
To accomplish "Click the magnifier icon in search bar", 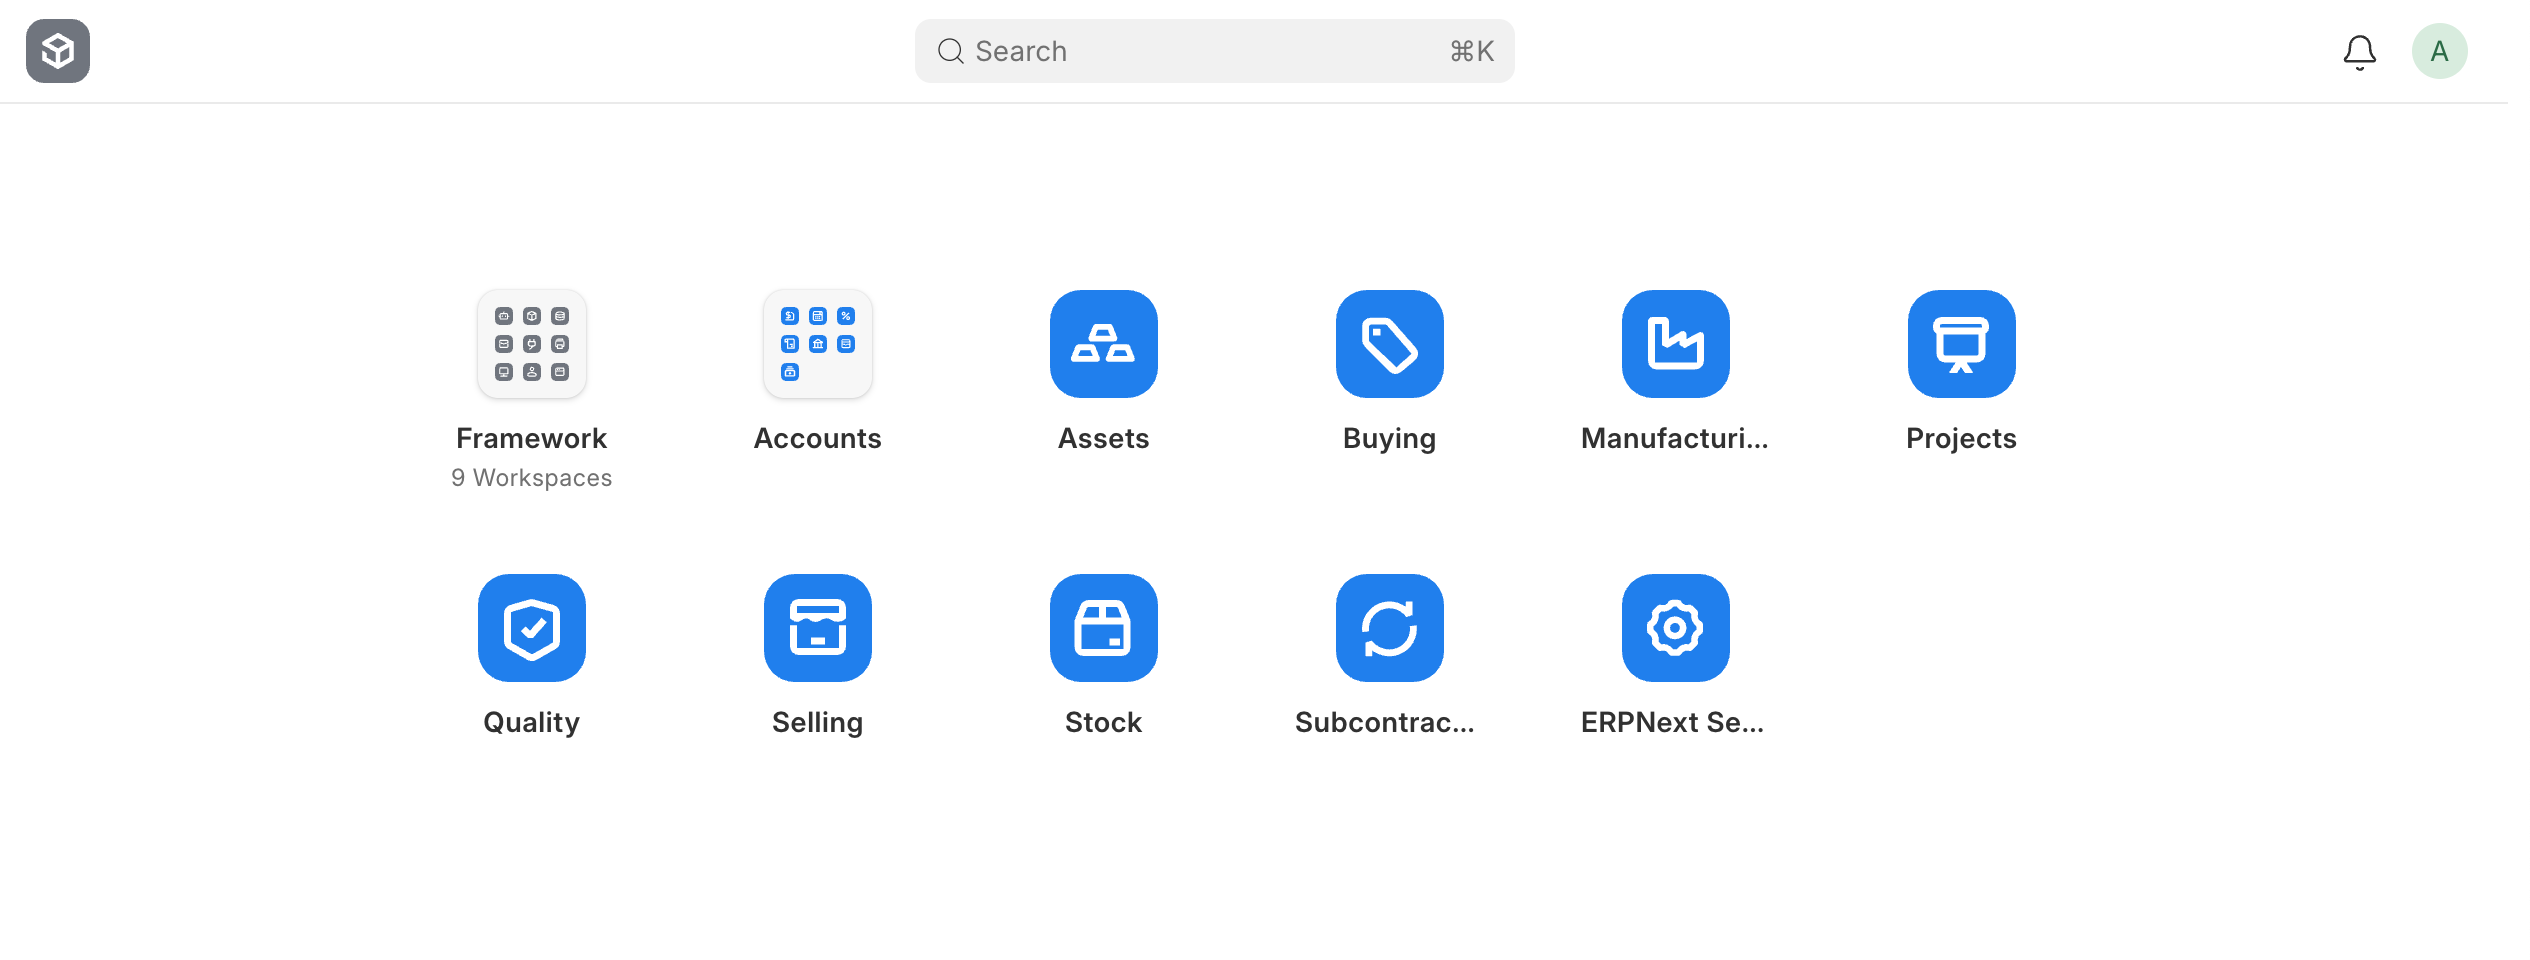I will point(950,51).
